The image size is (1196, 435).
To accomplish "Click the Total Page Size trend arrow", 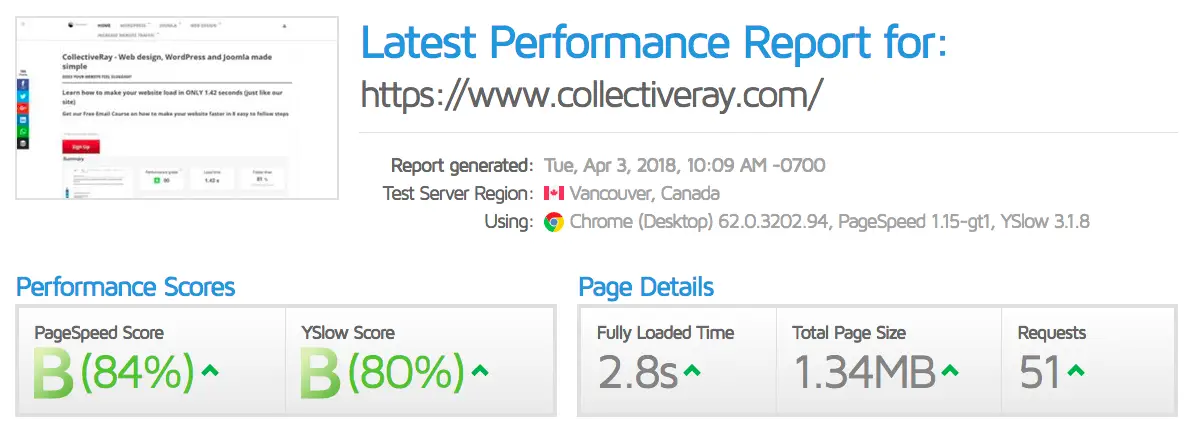I will 950,372.
